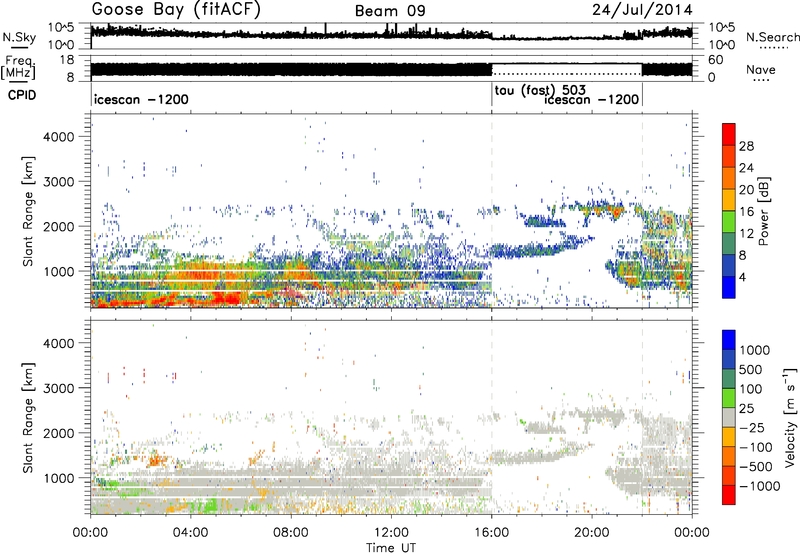Click the 'Beam 09' label

390,11
